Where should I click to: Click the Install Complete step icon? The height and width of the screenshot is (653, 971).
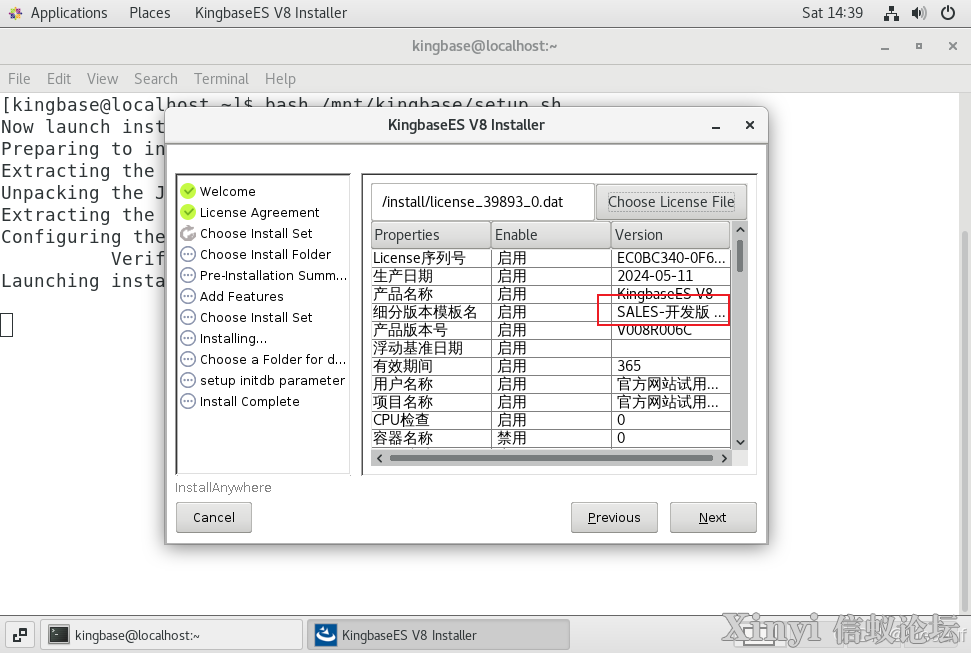[x=188, y=401]
